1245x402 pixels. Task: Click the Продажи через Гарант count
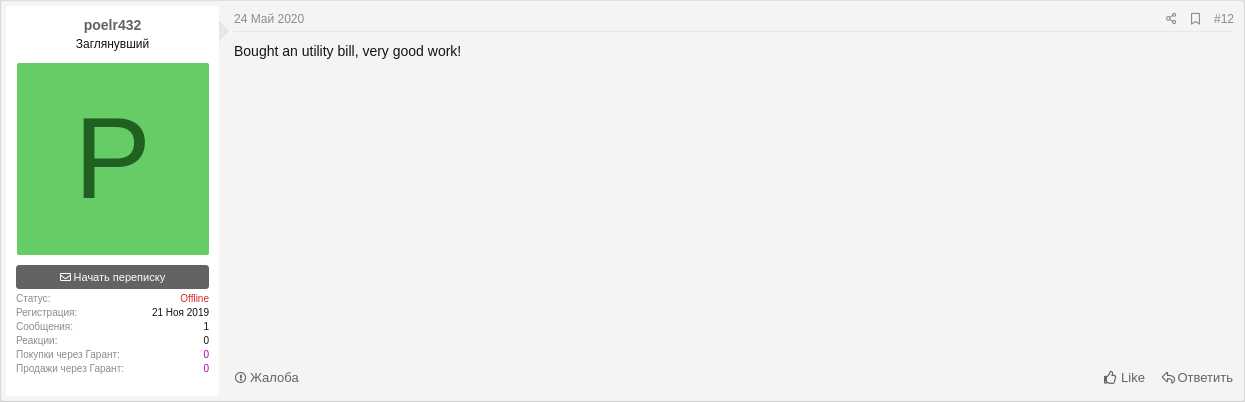coord(206,369)
